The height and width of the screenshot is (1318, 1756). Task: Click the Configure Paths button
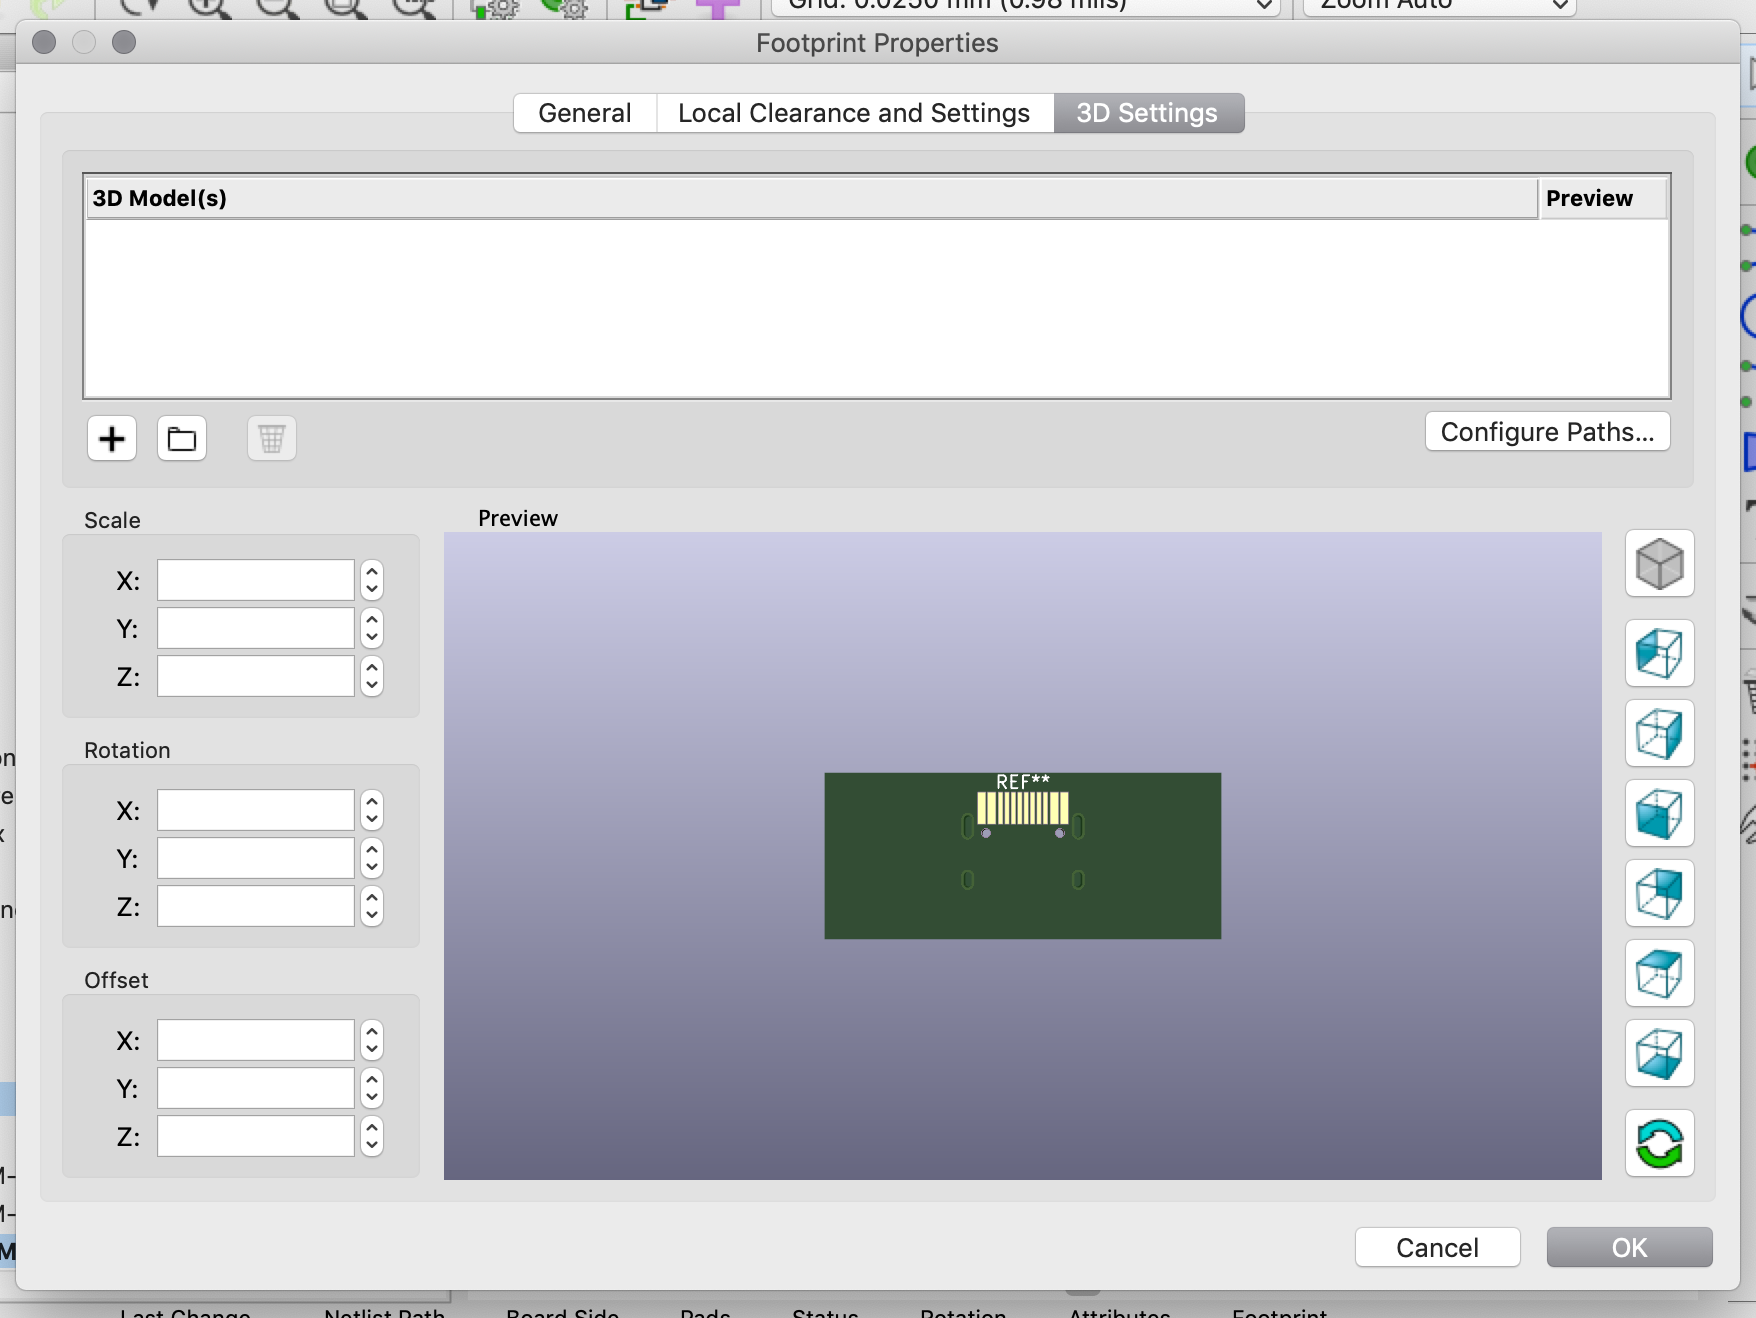point(1546,432)
